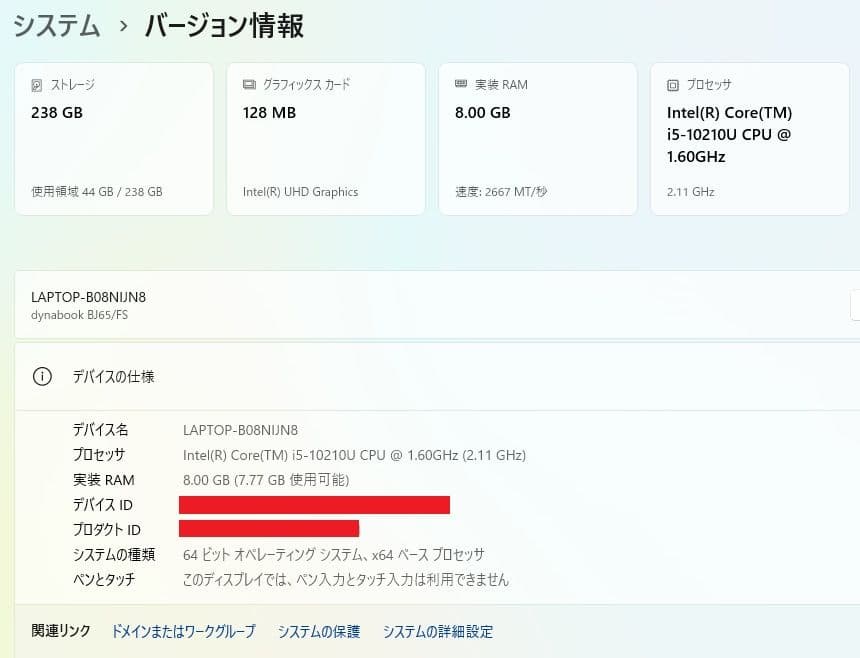Click the info circle icon beside デバイスの仕様
860x658 pixels.
tap(41, 377)
